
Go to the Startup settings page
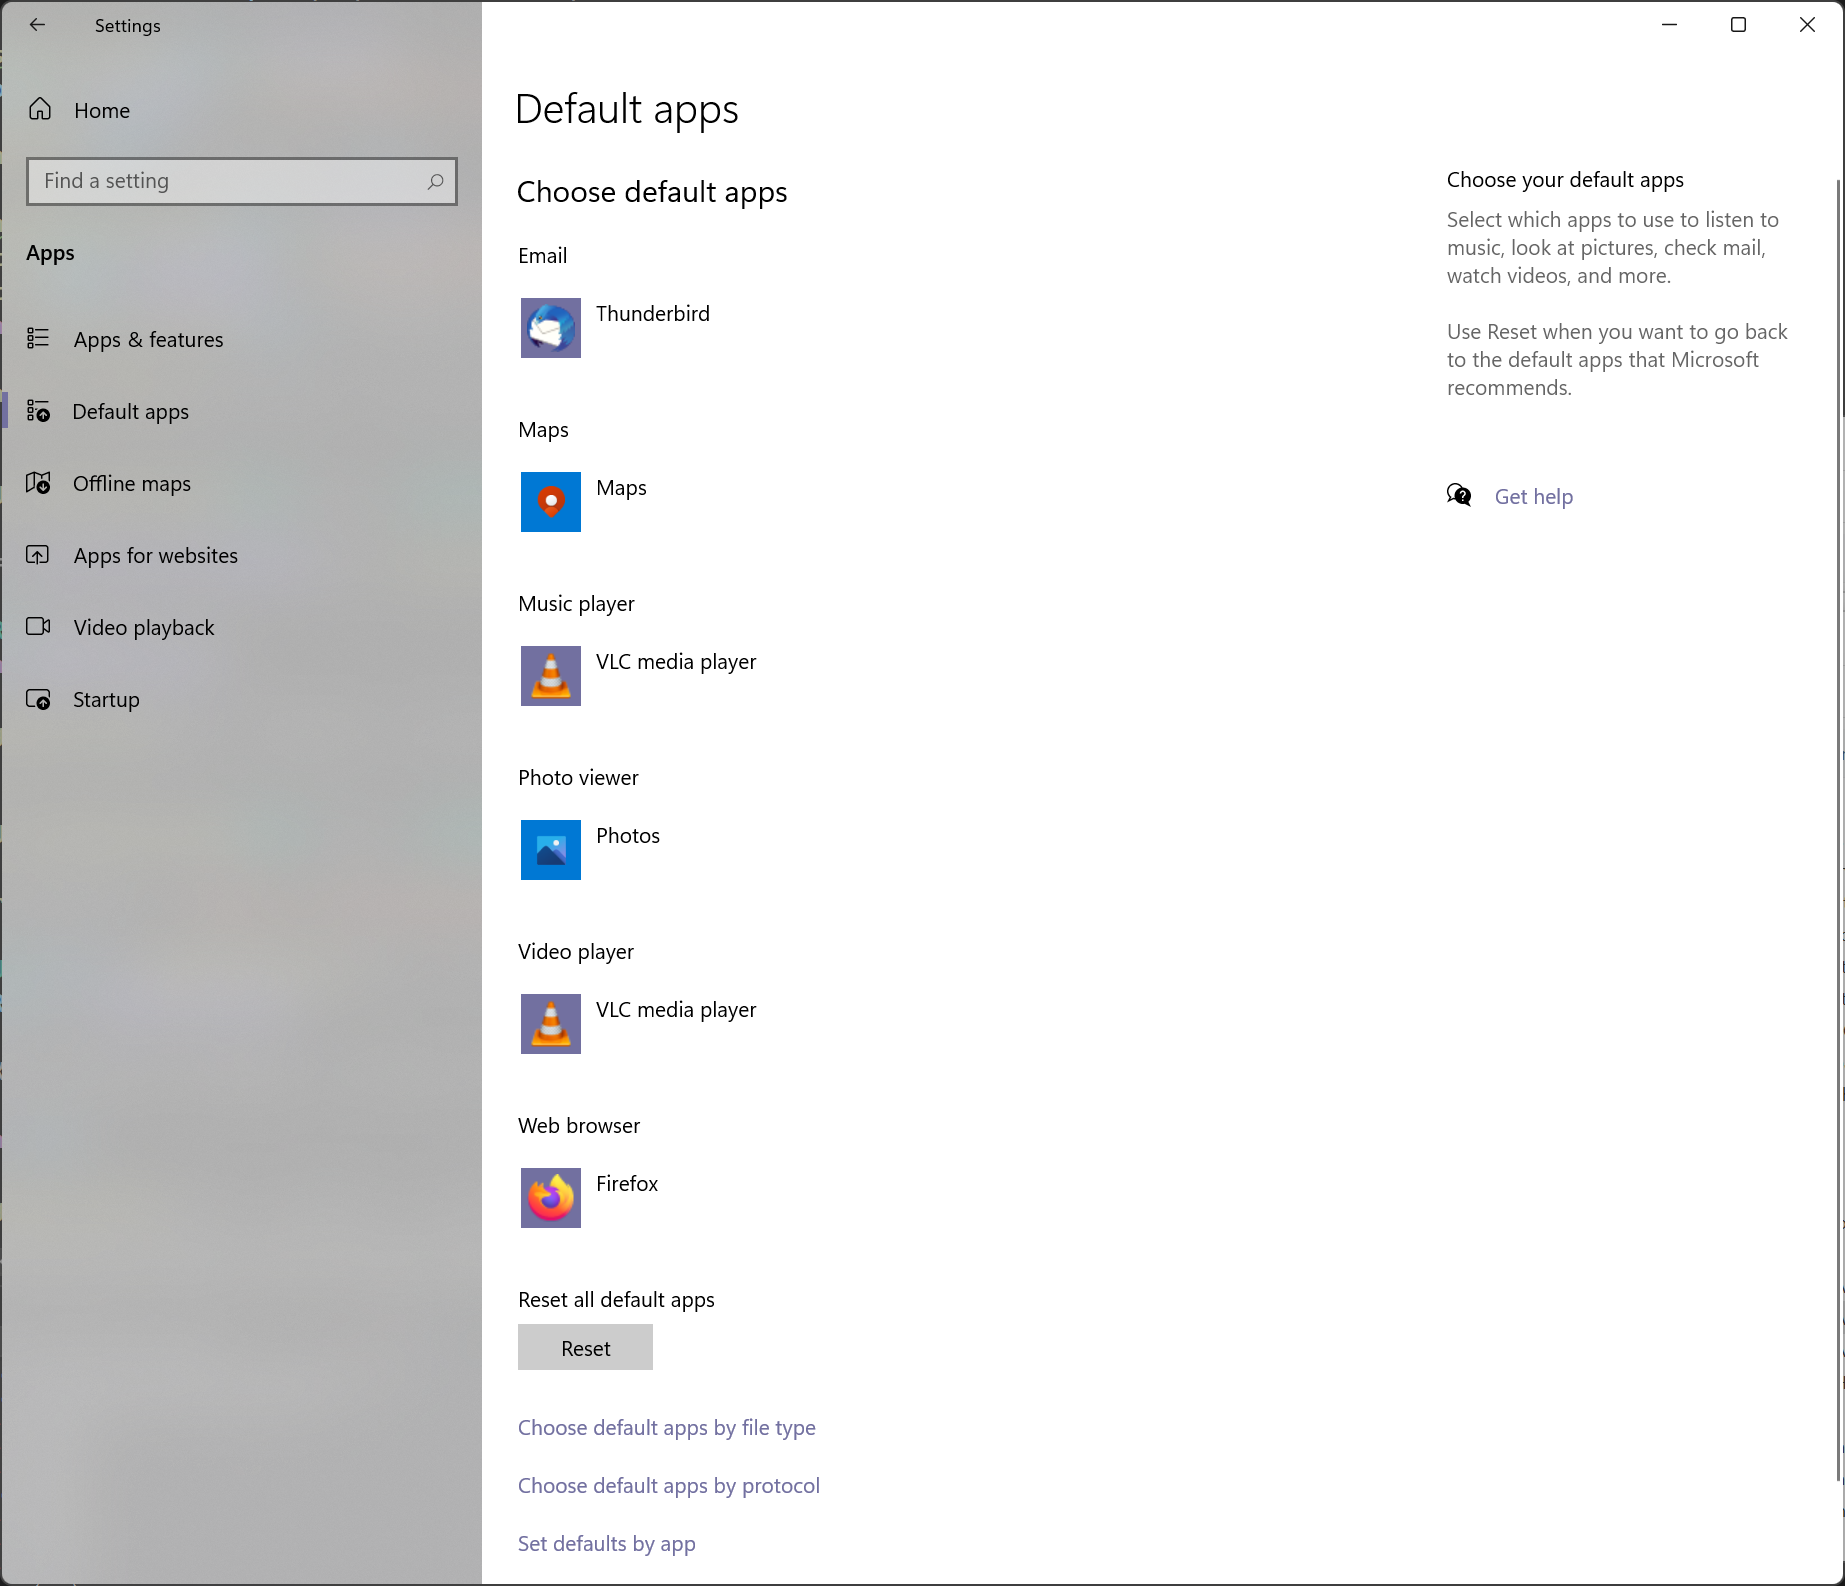point(106,699)
